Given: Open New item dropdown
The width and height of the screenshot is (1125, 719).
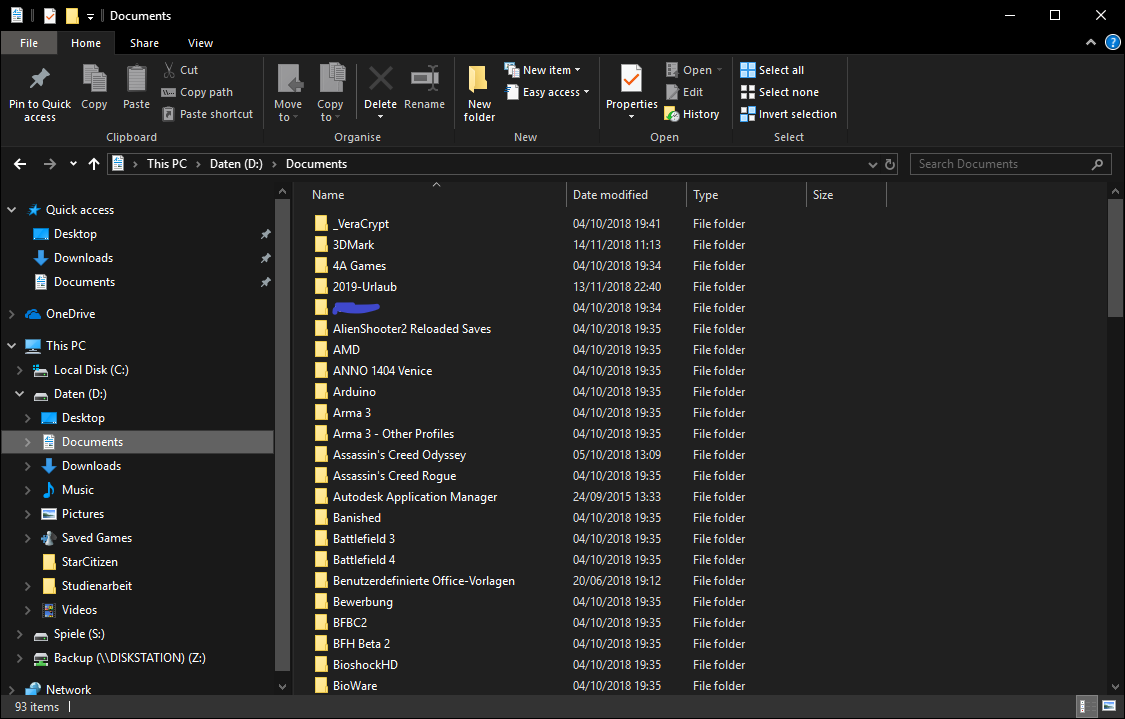Looking at the screenshot, I should 543,70.
